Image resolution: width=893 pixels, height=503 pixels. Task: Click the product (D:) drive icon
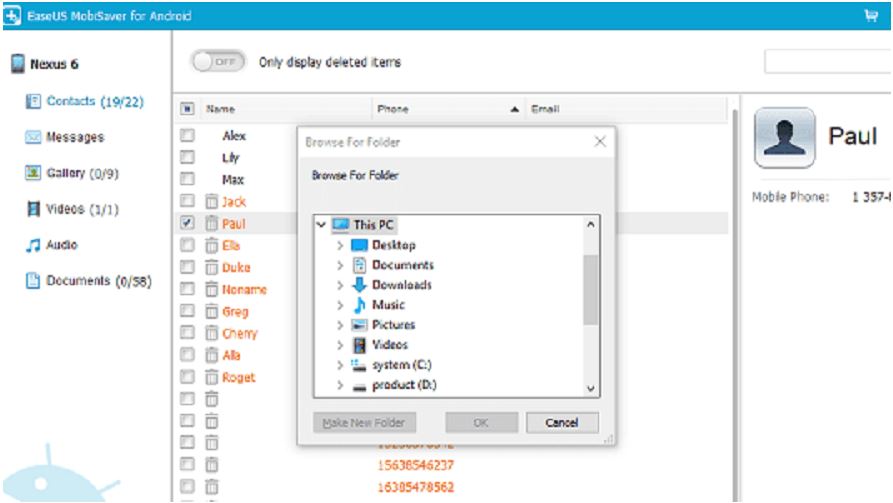point(359,387)
